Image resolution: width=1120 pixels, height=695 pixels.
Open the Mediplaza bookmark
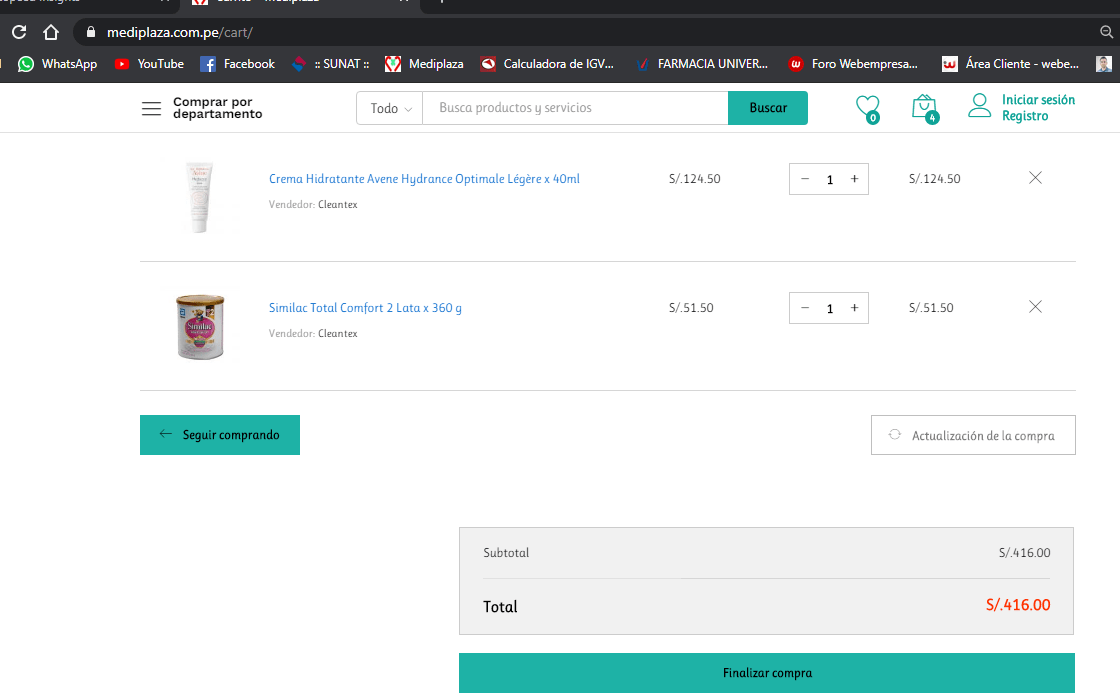(424, 64)
